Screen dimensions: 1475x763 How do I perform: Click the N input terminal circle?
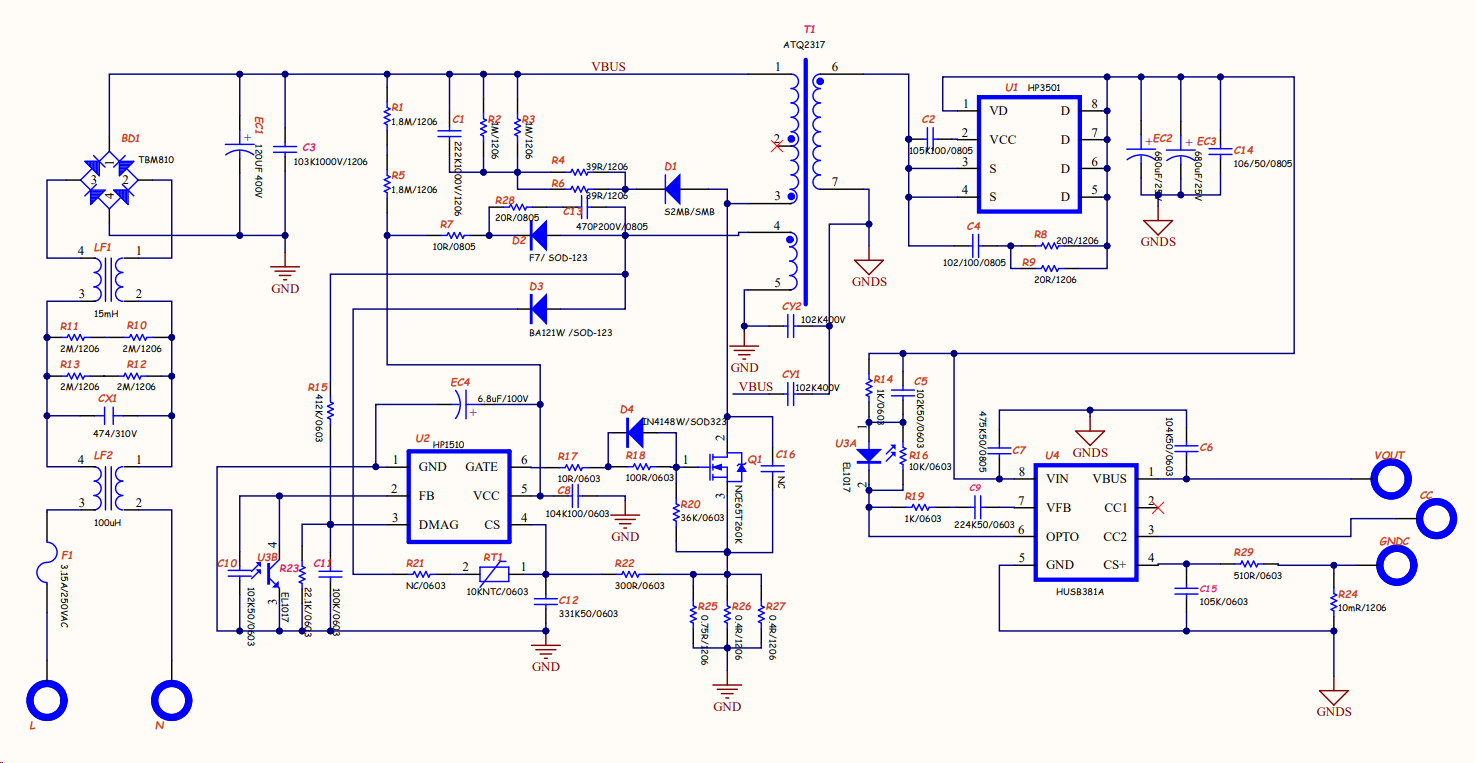pos(172,699)
